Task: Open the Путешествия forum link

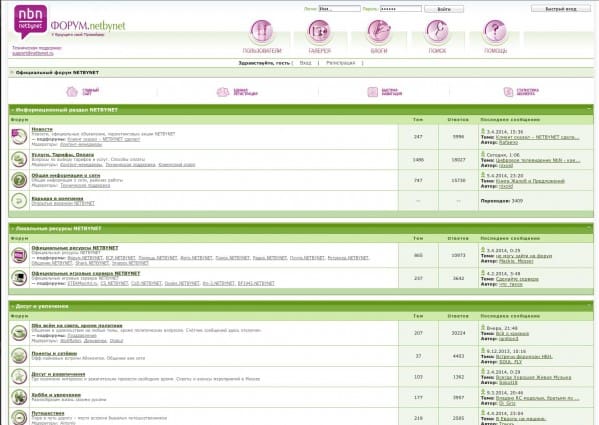Action: tap(48, 413)
